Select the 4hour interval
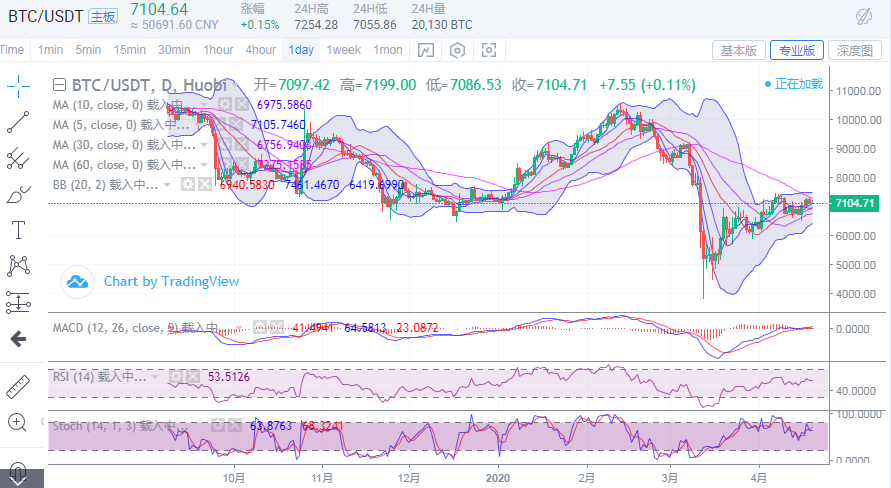The height and width of the screenshot is (488, 891). tap(260, 50)
